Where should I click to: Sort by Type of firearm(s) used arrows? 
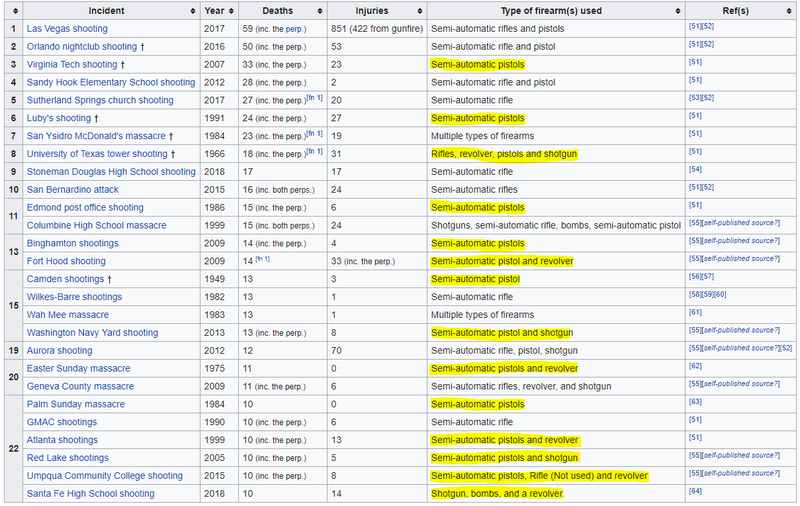click(678, 11)
